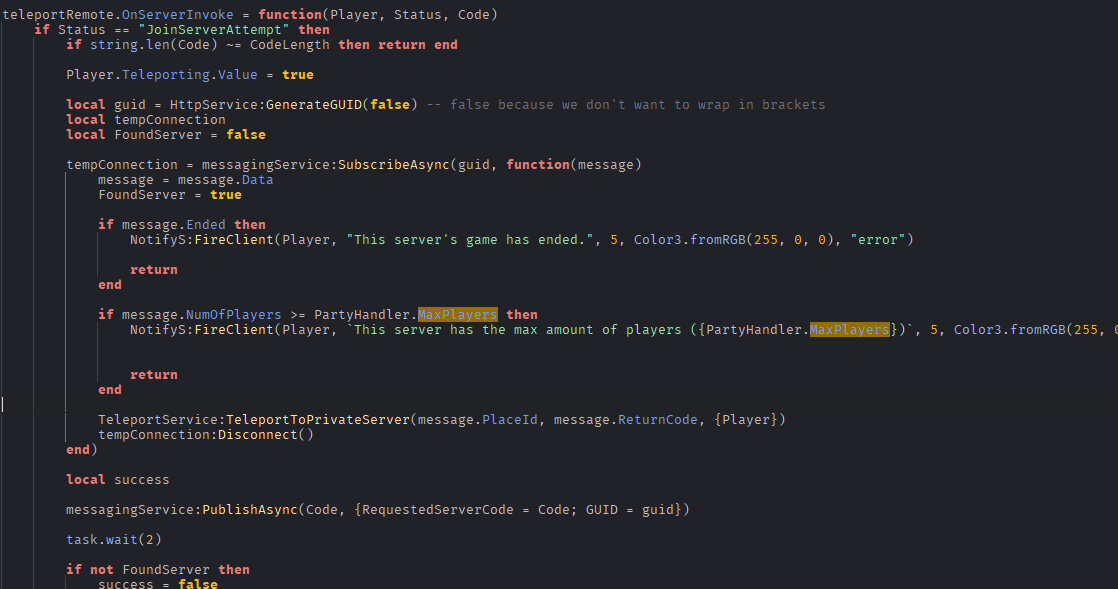This screenshot has height=589, width=1118.
Task: Click the "JoinServerAttempt" string literal
Action: pyautogui.click(x=214, y=29)
